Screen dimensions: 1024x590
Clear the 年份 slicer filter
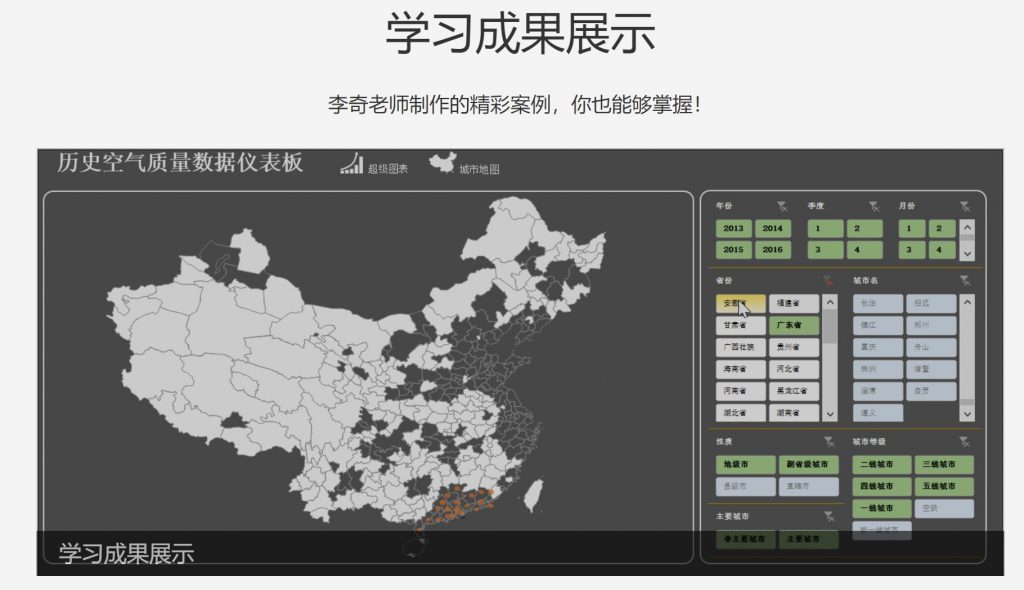[x=782, y=206]
